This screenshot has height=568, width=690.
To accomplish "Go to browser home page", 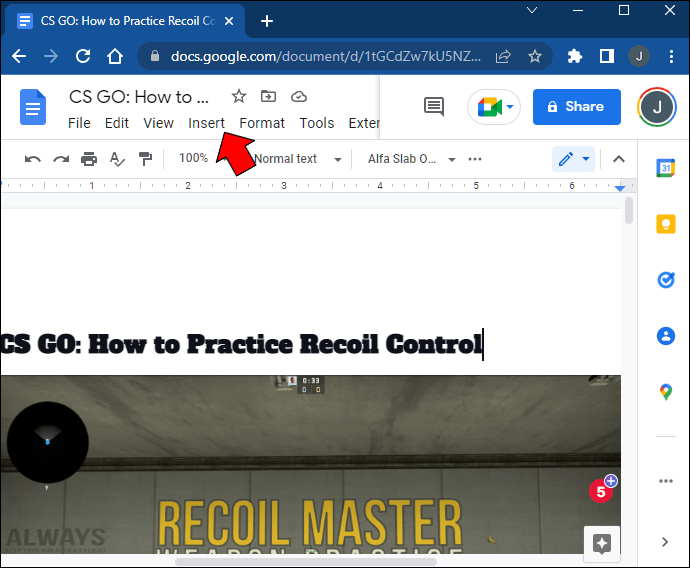I will coord(115,56).
